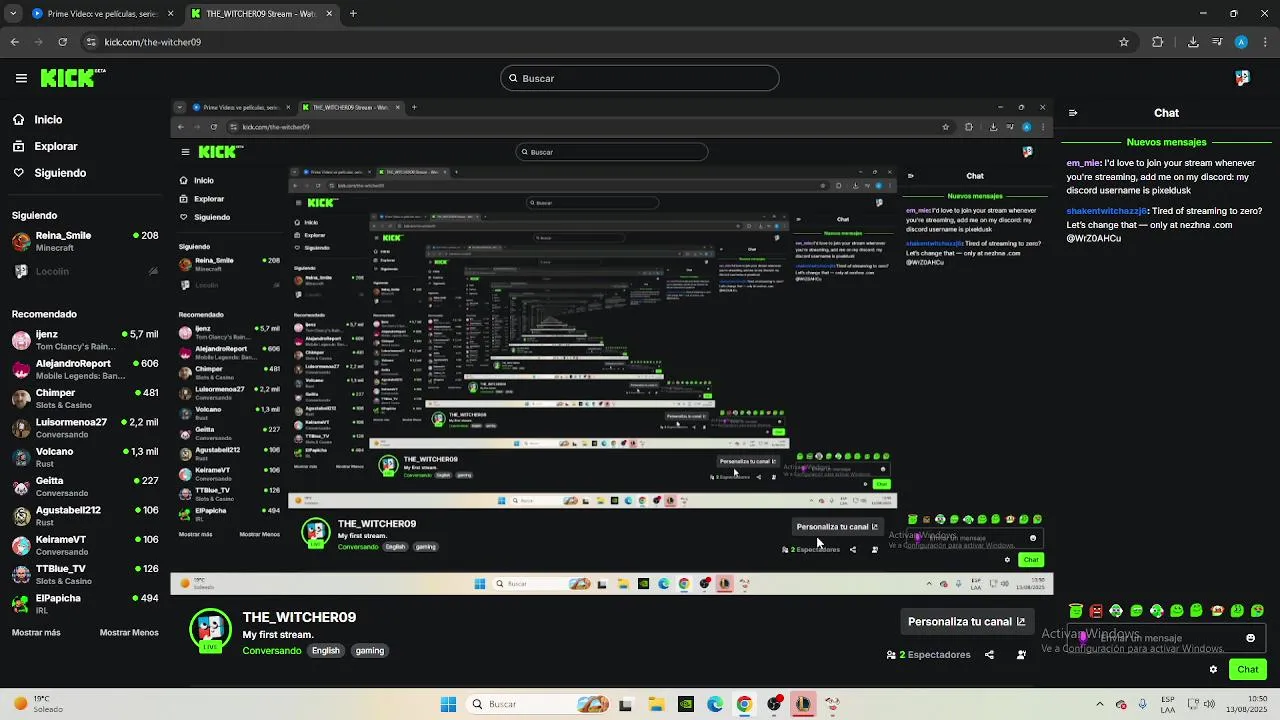Image resolution: width=1280 pixels, height=720 pixels.
Task: Open Chrome three-dot menu
Action: tap(1264, 42)
